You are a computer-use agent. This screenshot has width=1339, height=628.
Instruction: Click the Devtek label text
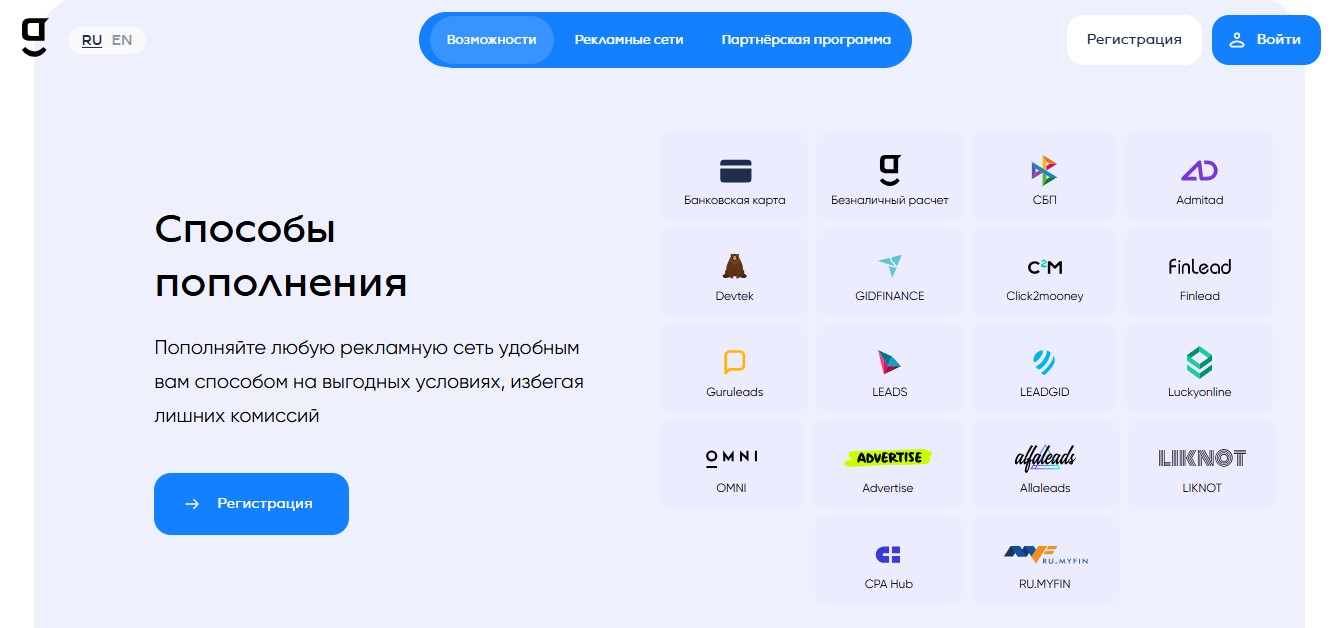point(735,296)
